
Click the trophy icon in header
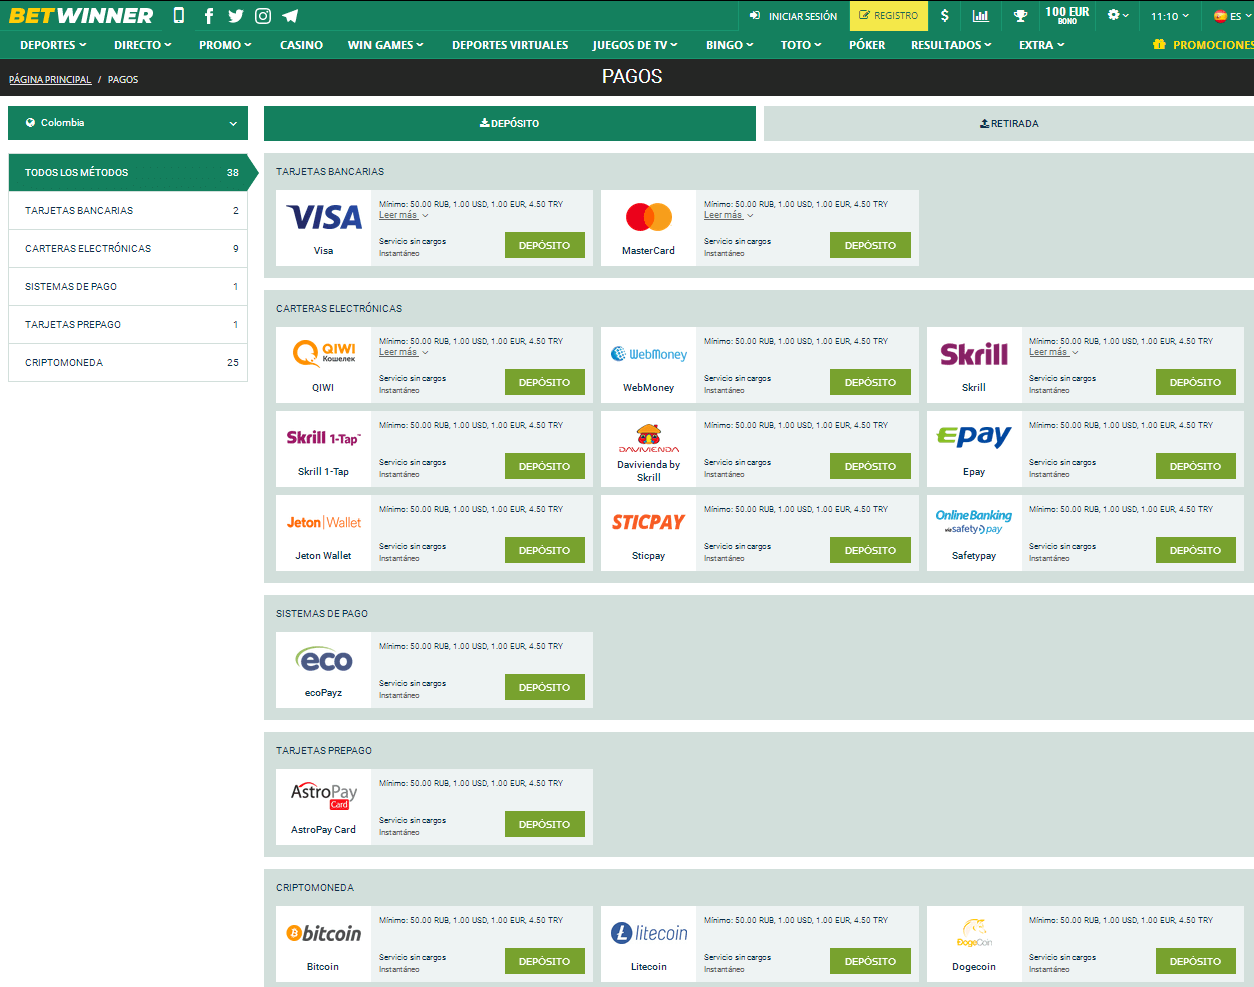coord(1020,16)
